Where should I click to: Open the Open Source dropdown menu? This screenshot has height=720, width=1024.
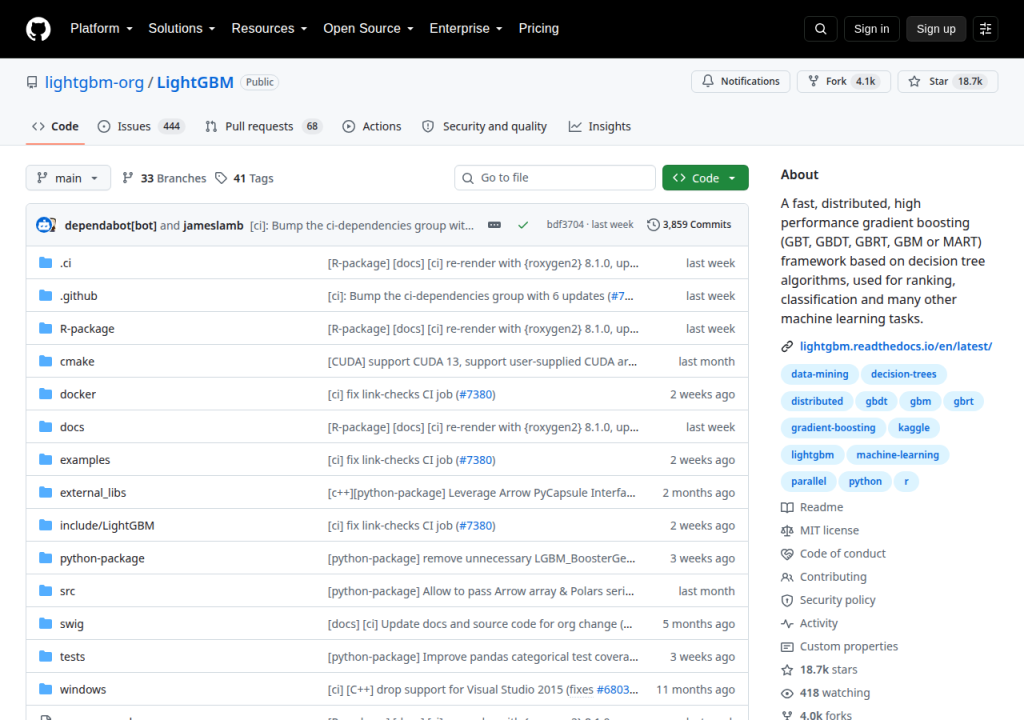(368, 29)
